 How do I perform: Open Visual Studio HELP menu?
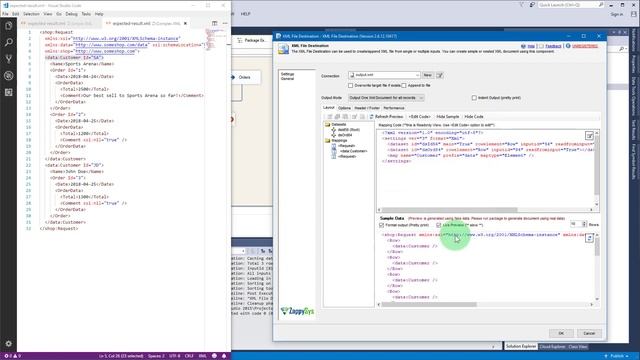point(245,14)
